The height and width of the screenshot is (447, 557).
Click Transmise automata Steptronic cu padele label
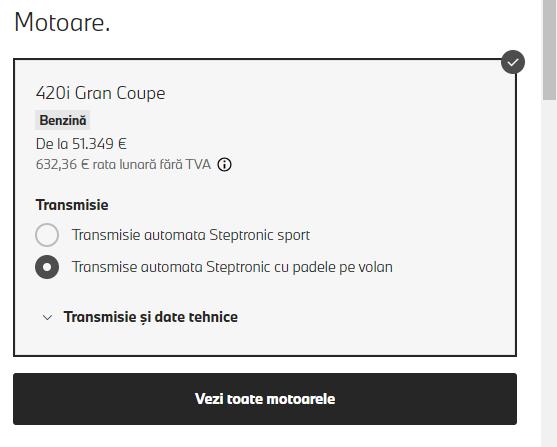click(x=232, y=267)
